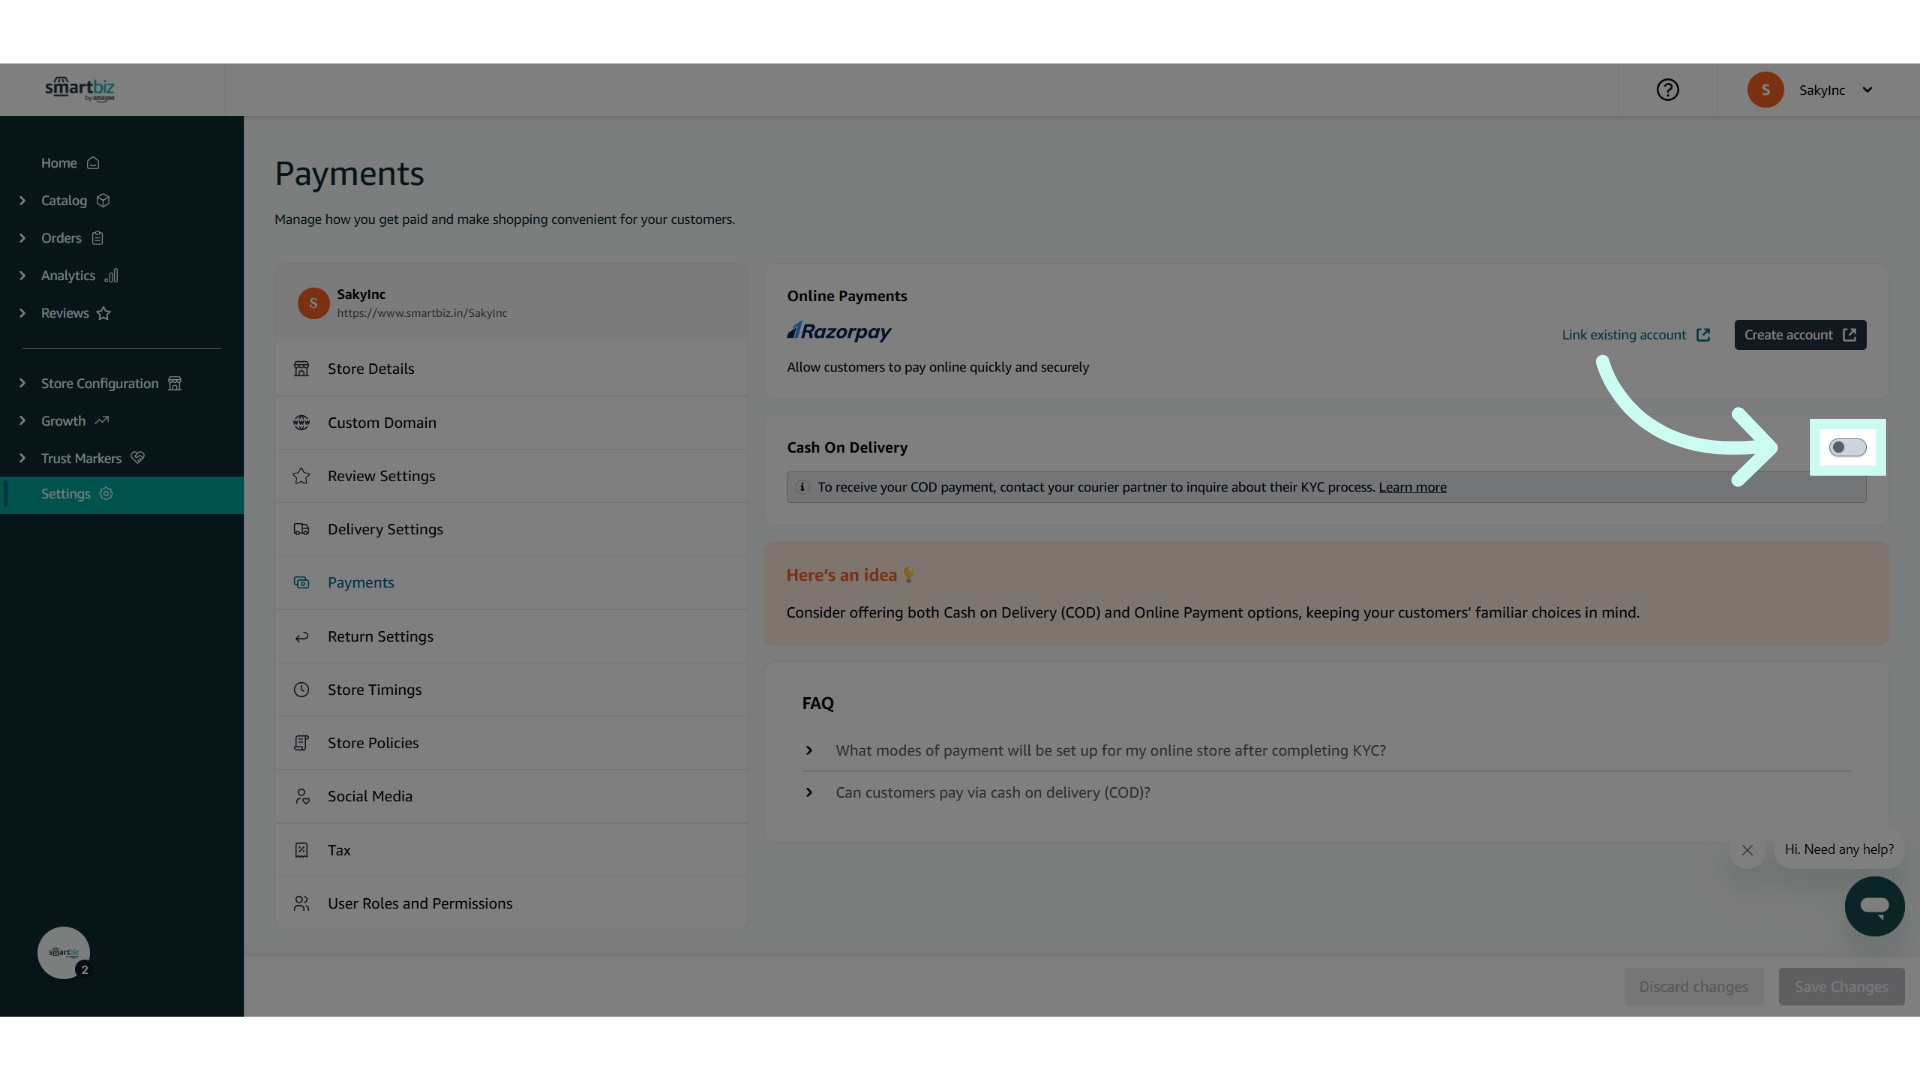Click the smartbiz logo in header
This screenshot has height=1080, width=1920.
(80, 89)
